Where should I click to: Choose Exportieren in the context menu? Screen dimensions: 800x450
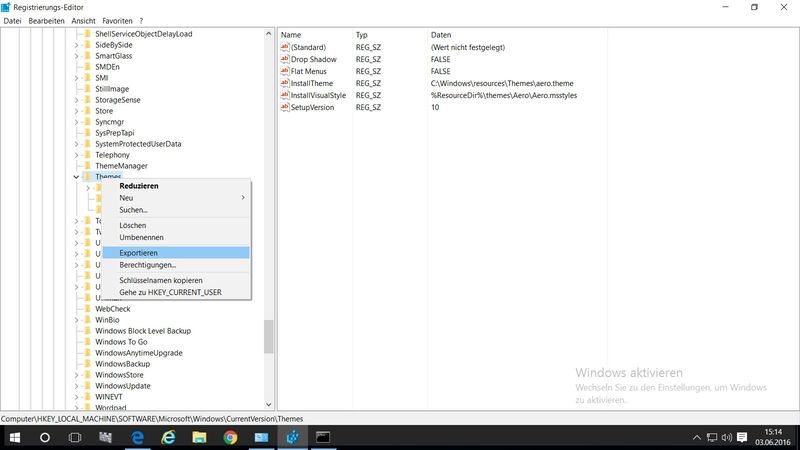176,253
